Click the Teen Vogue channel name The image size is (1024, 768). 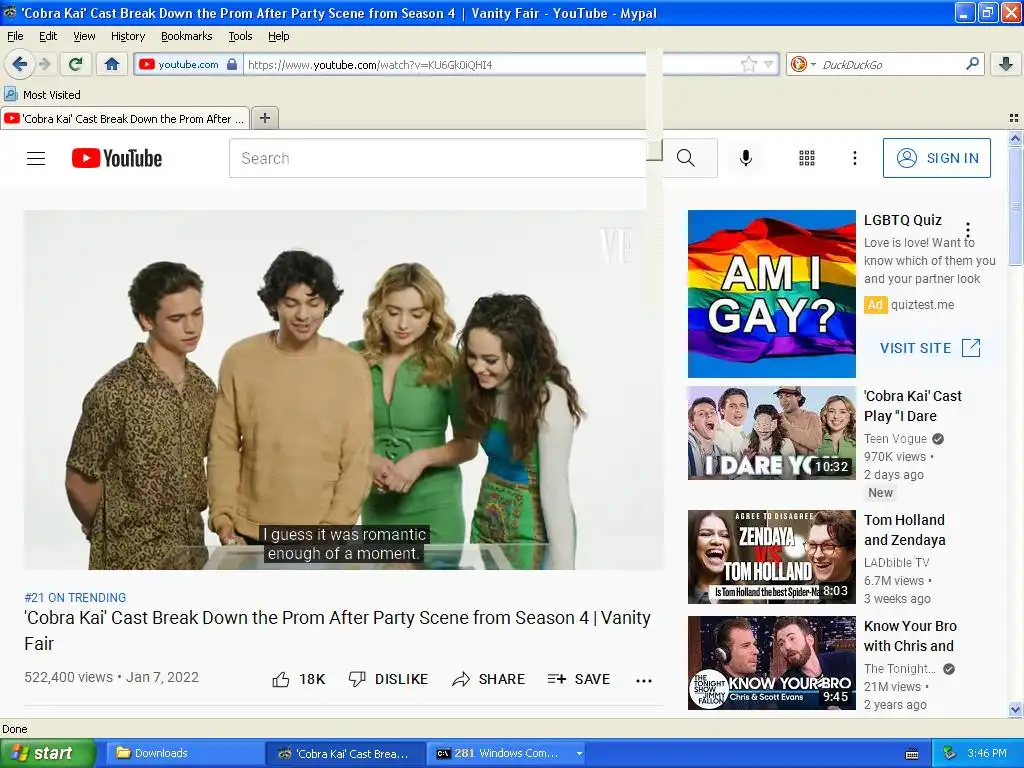pyautogui.click(x=895, y=439)
